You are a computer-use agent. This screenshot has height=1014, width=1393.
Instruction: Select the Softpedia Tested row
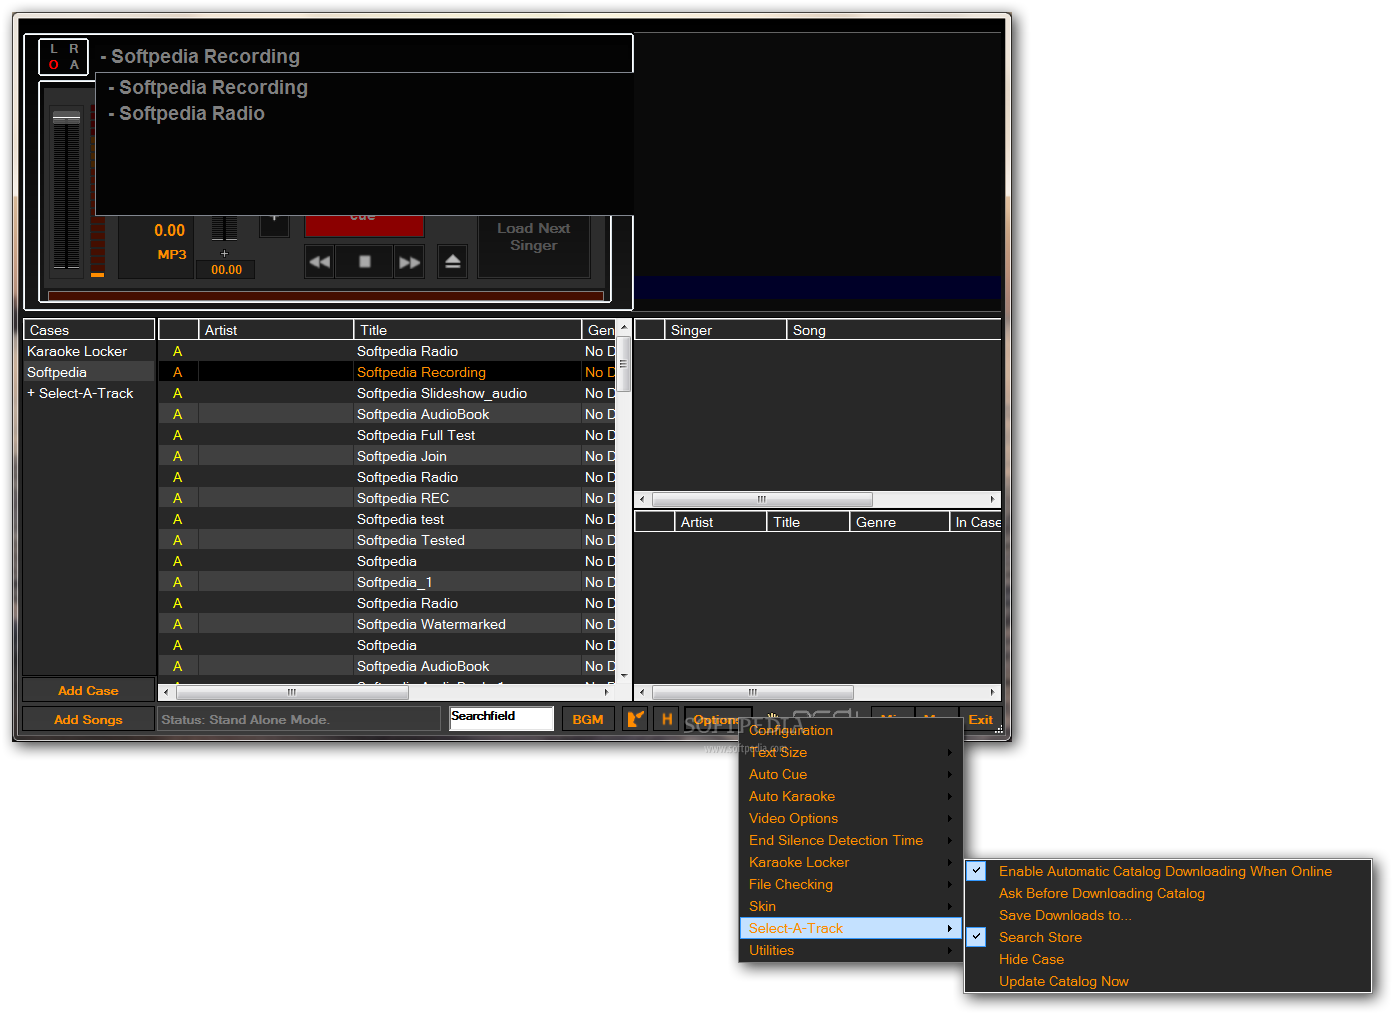tap(387, 540)
